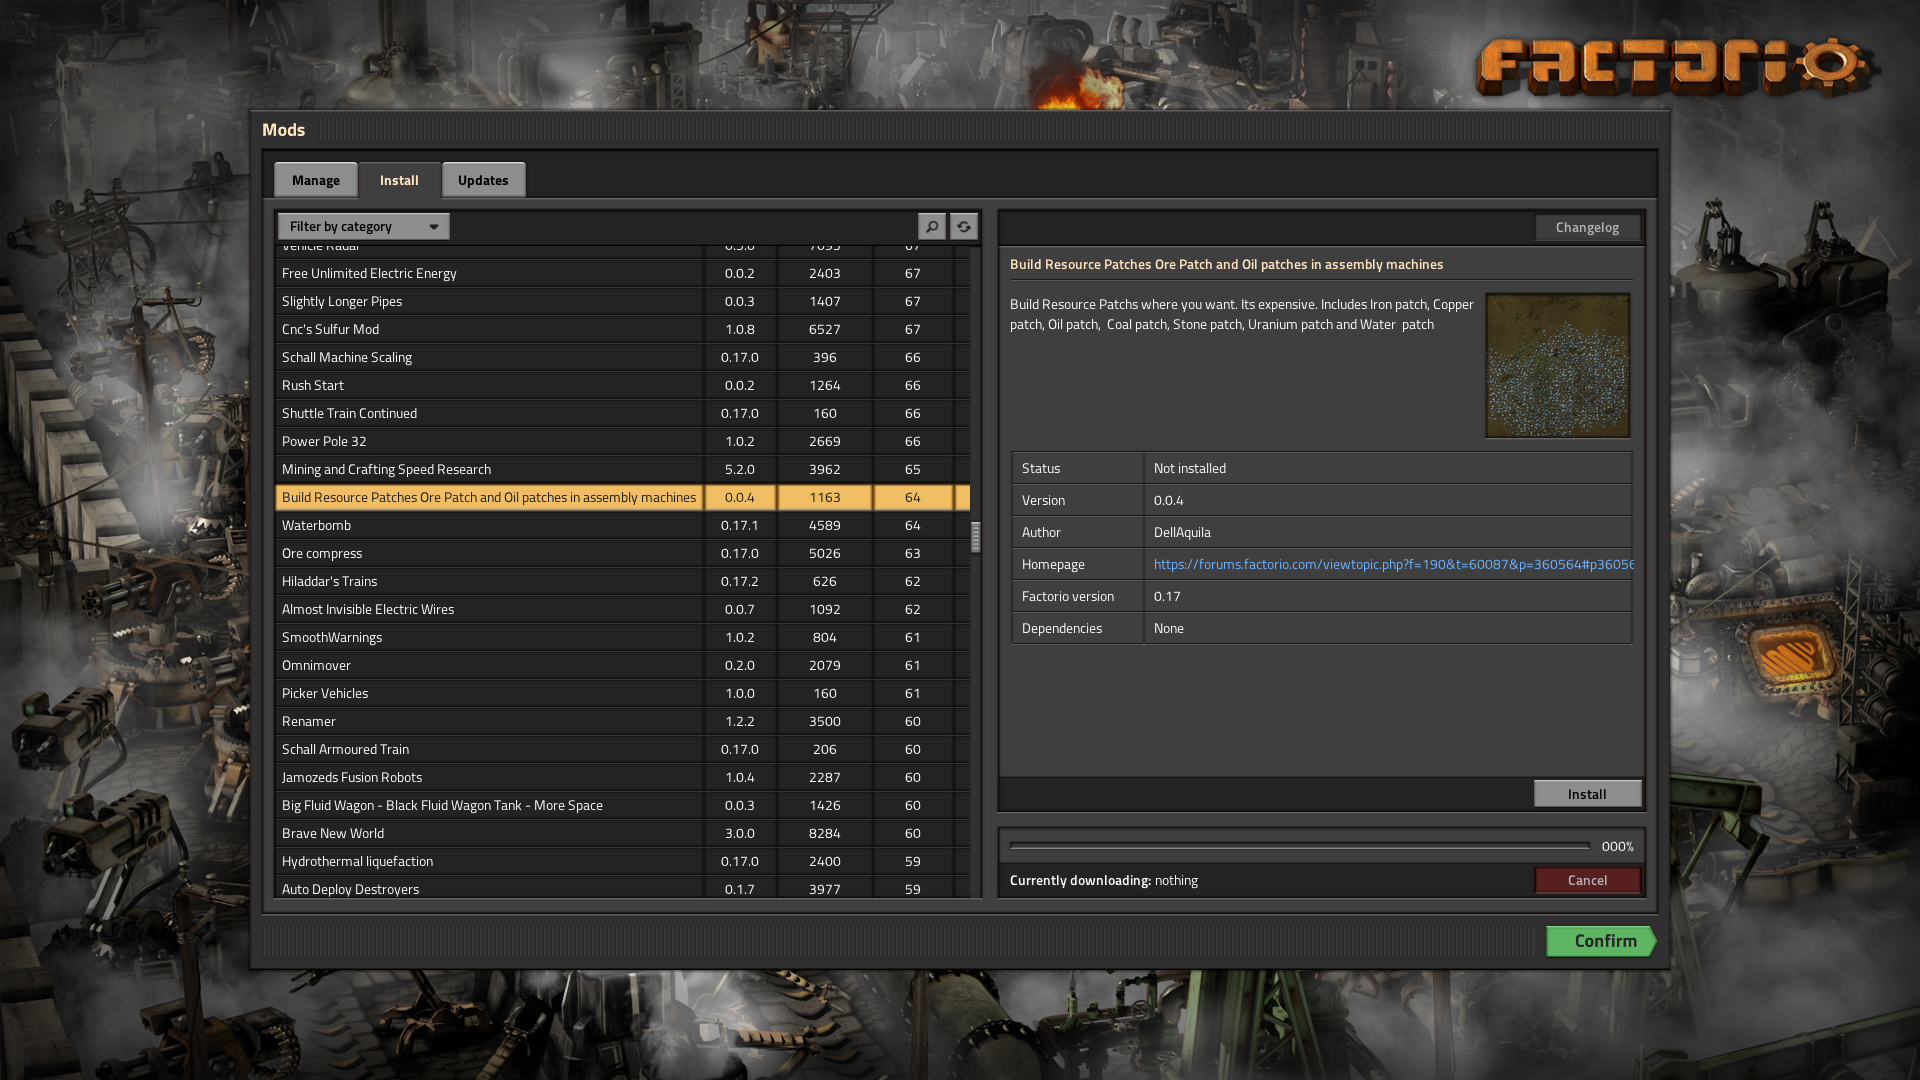Select Slightly Longer Pipes mod
Screen dimensions: 1920x1080
click(622, 301)
